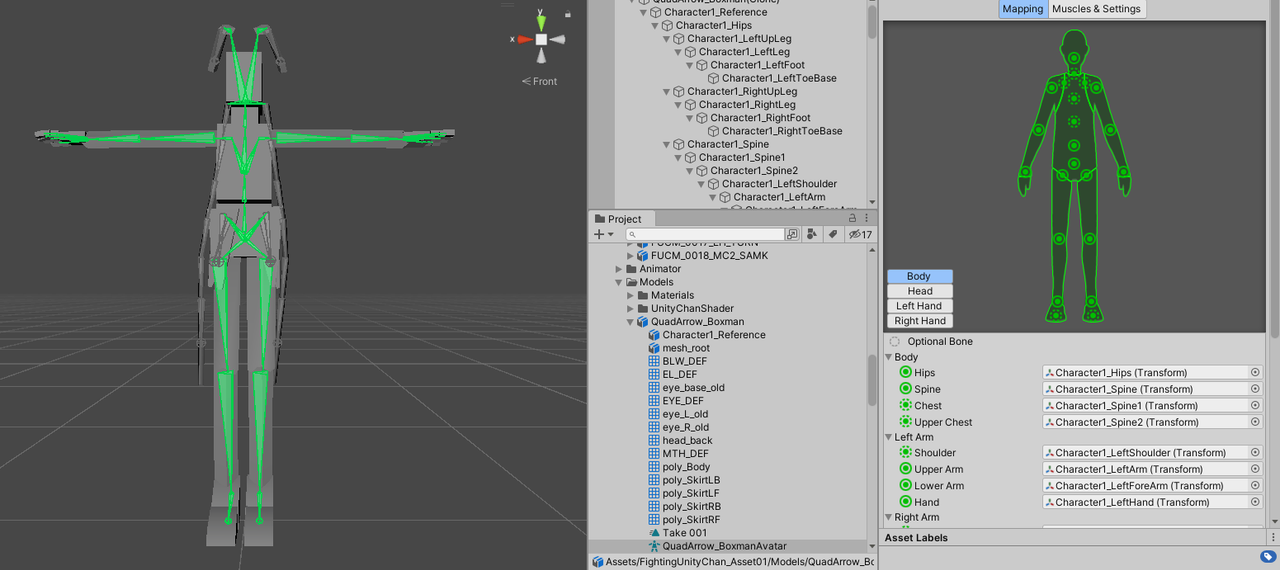Collapse the Right Arm section foldout

point(888,517)
